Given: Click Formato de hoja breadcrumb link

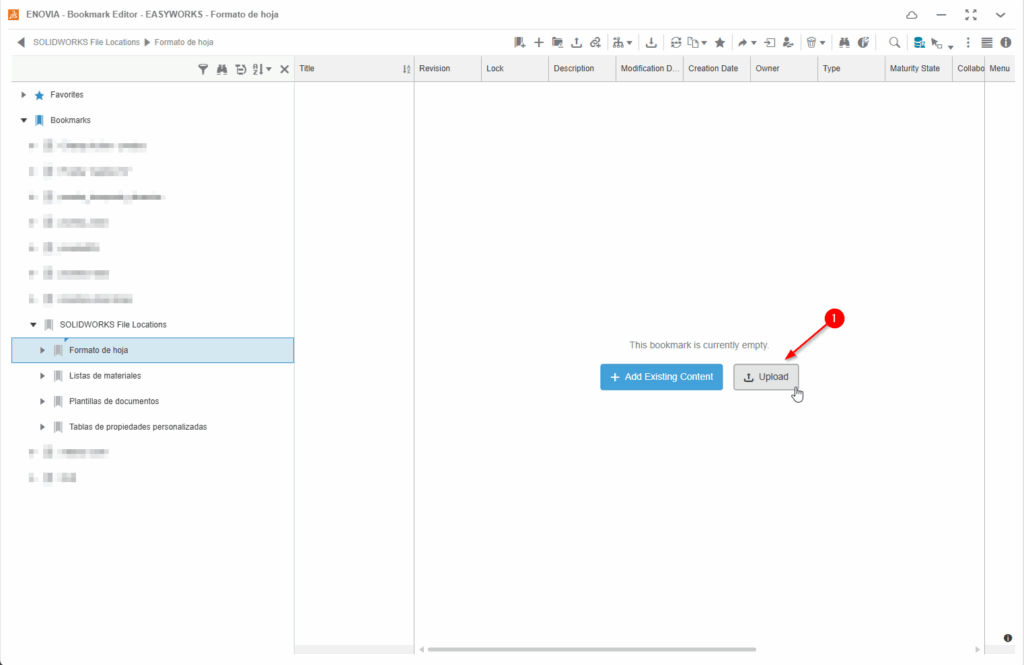Looking at the screenshot, I should tap(184, 42).
